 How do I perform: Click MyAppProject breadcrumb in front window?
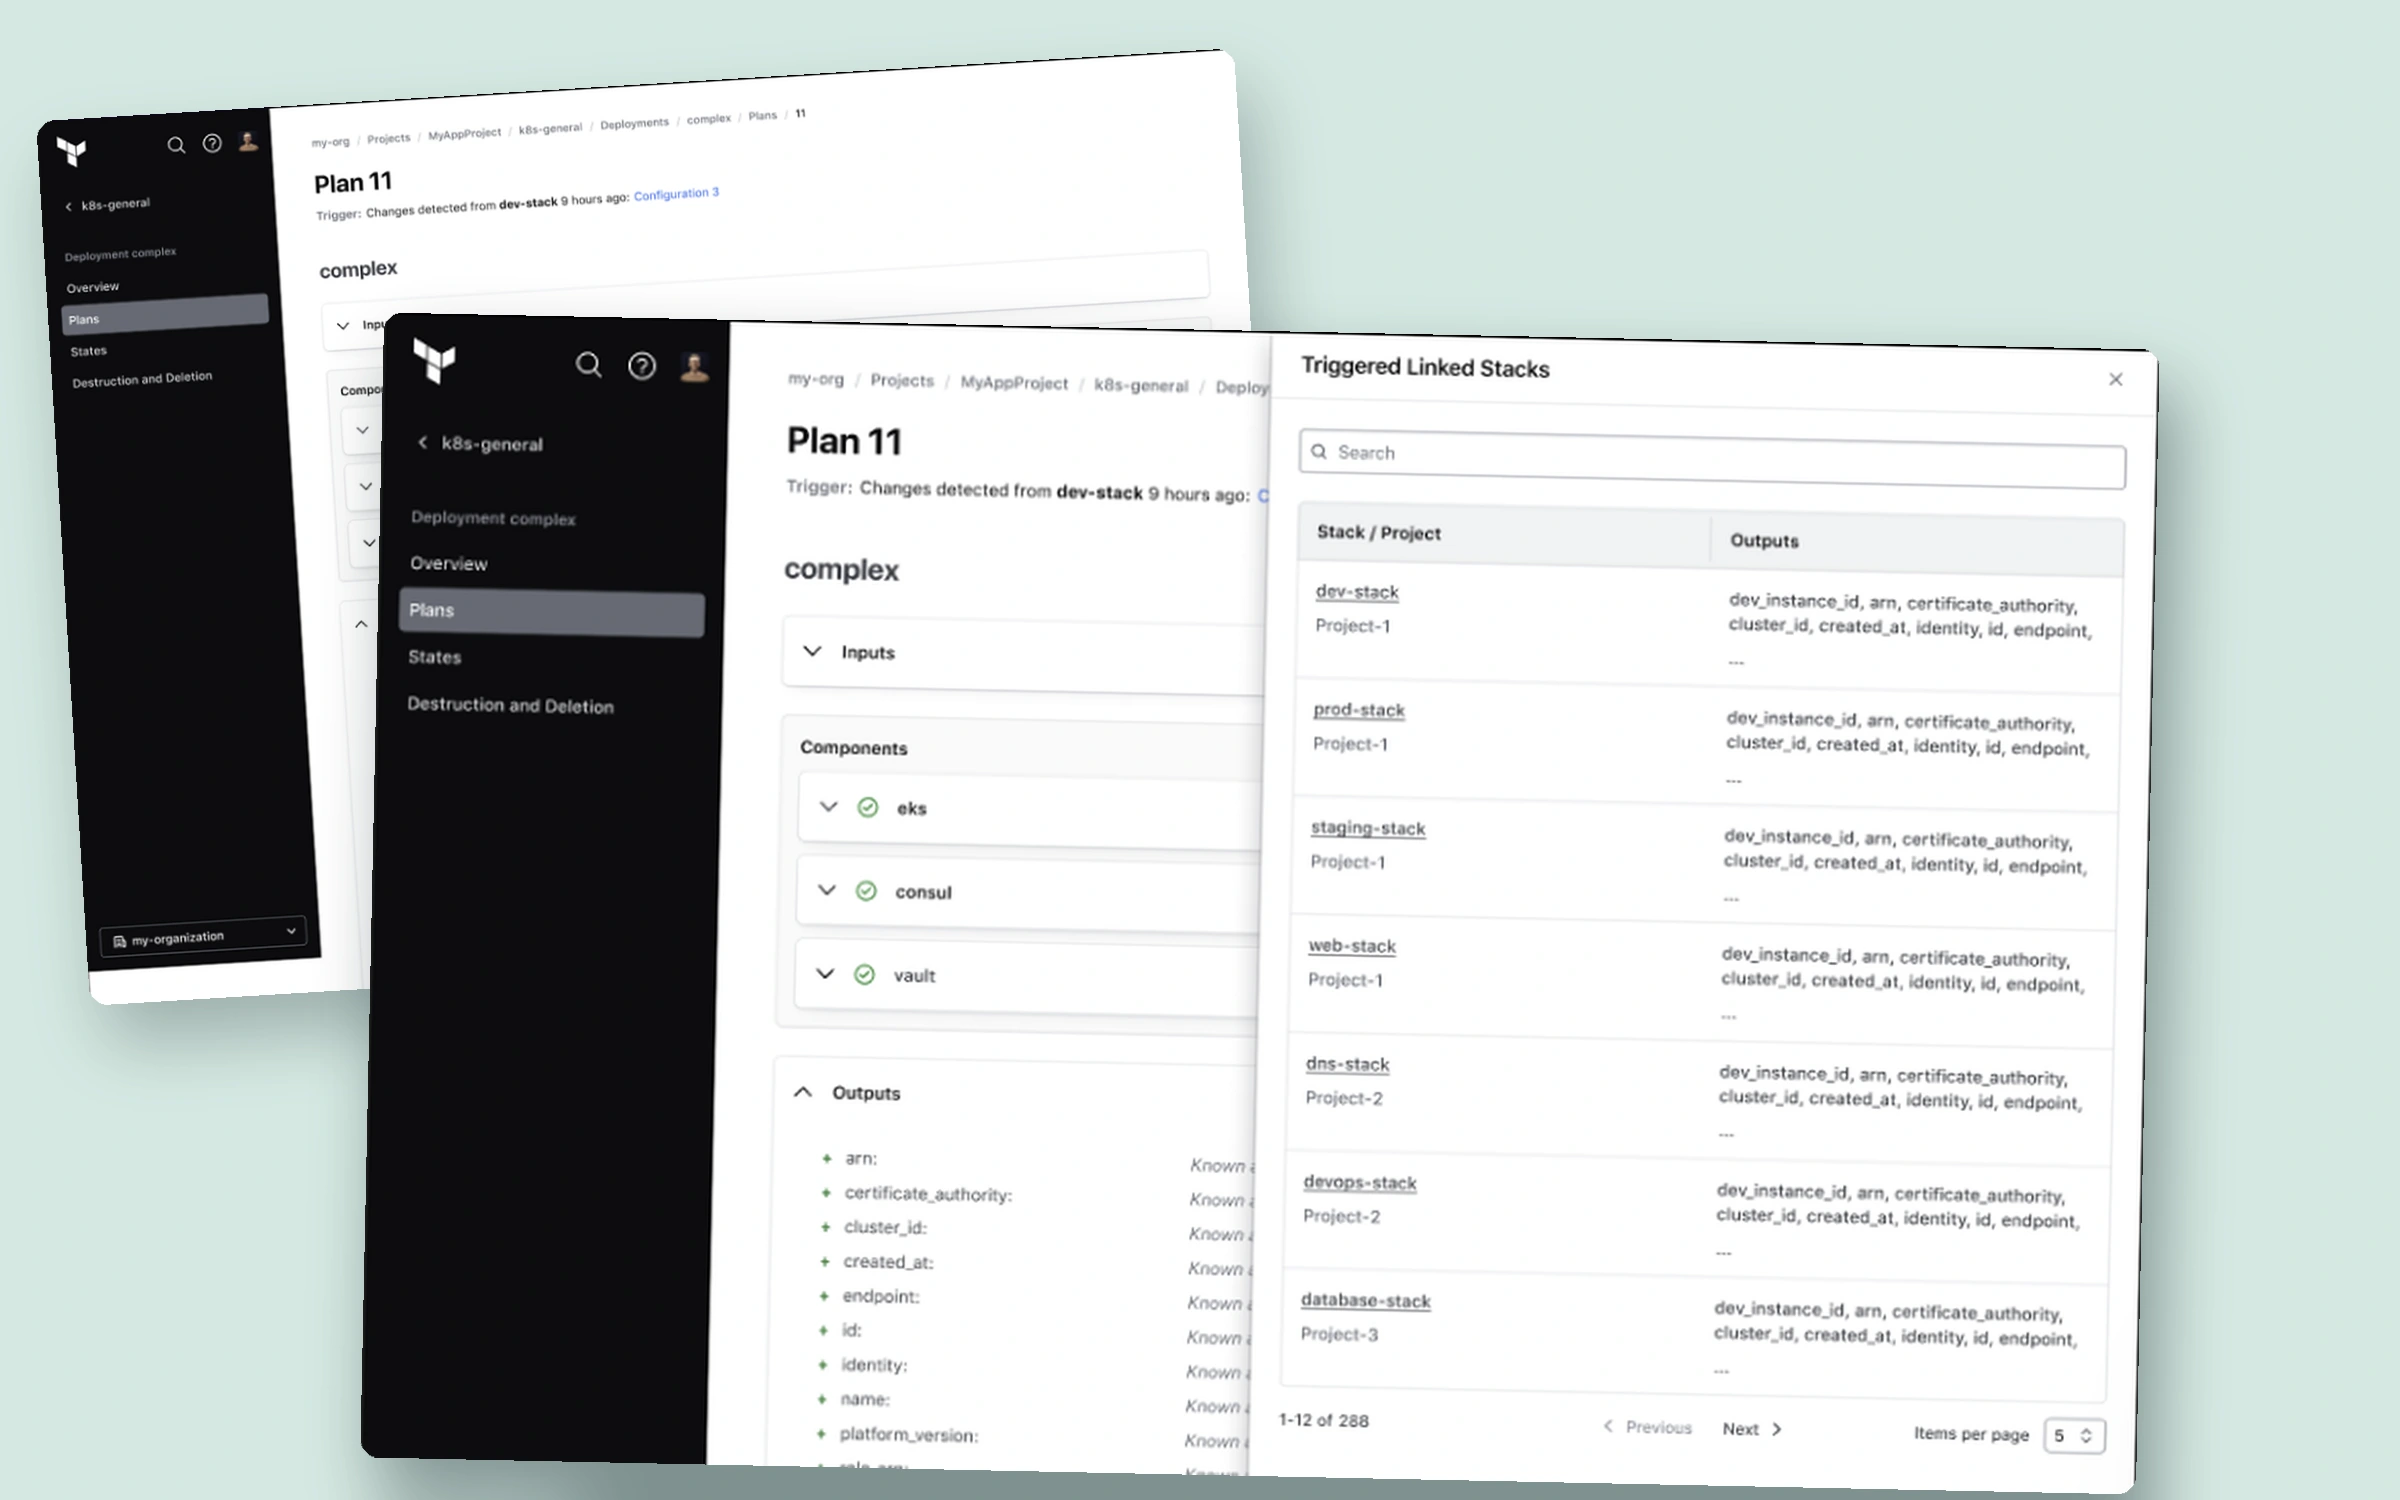(x=1014, y=383)
